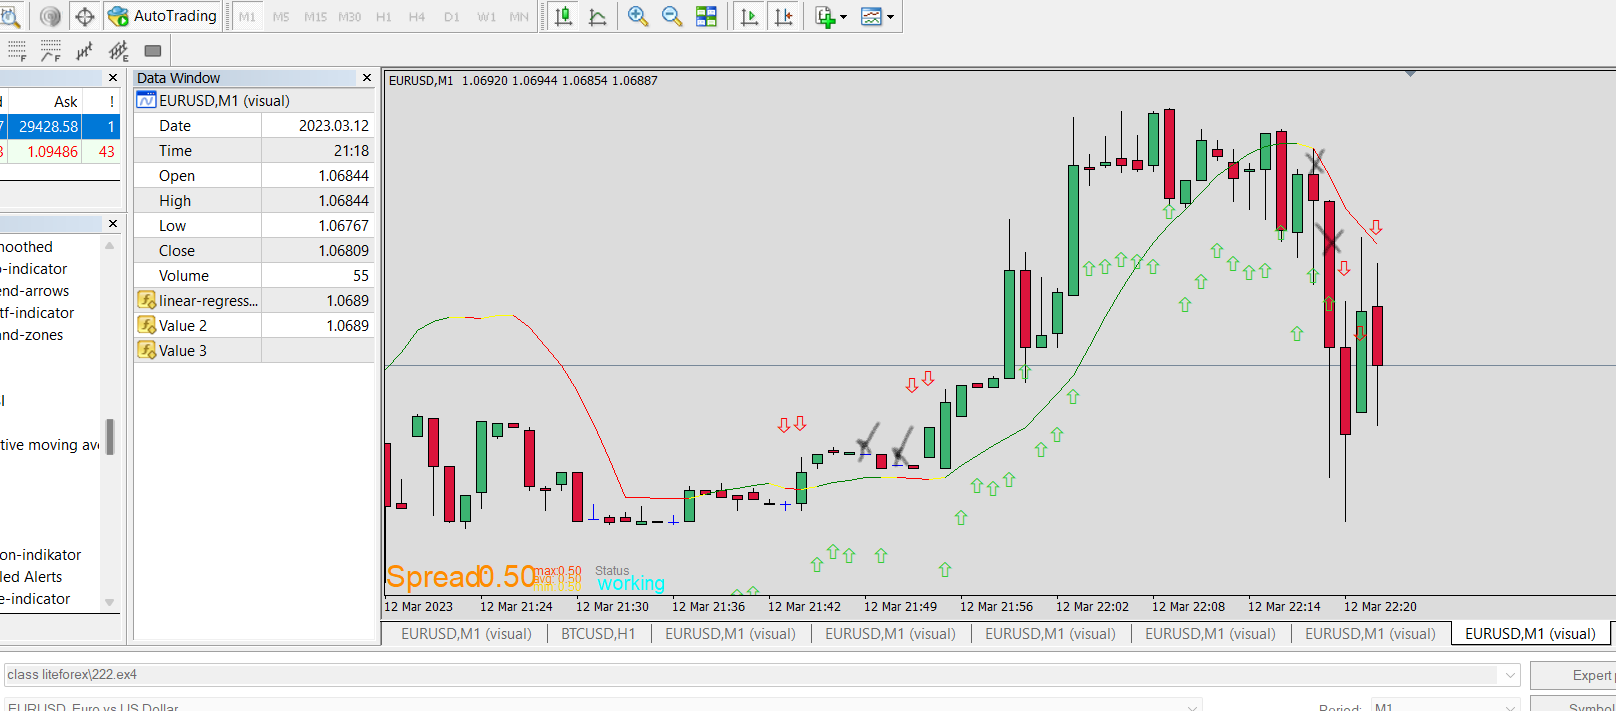Click the Volume value 55
The height and width of the screenshot is (711, 1616).
point(361,276)
